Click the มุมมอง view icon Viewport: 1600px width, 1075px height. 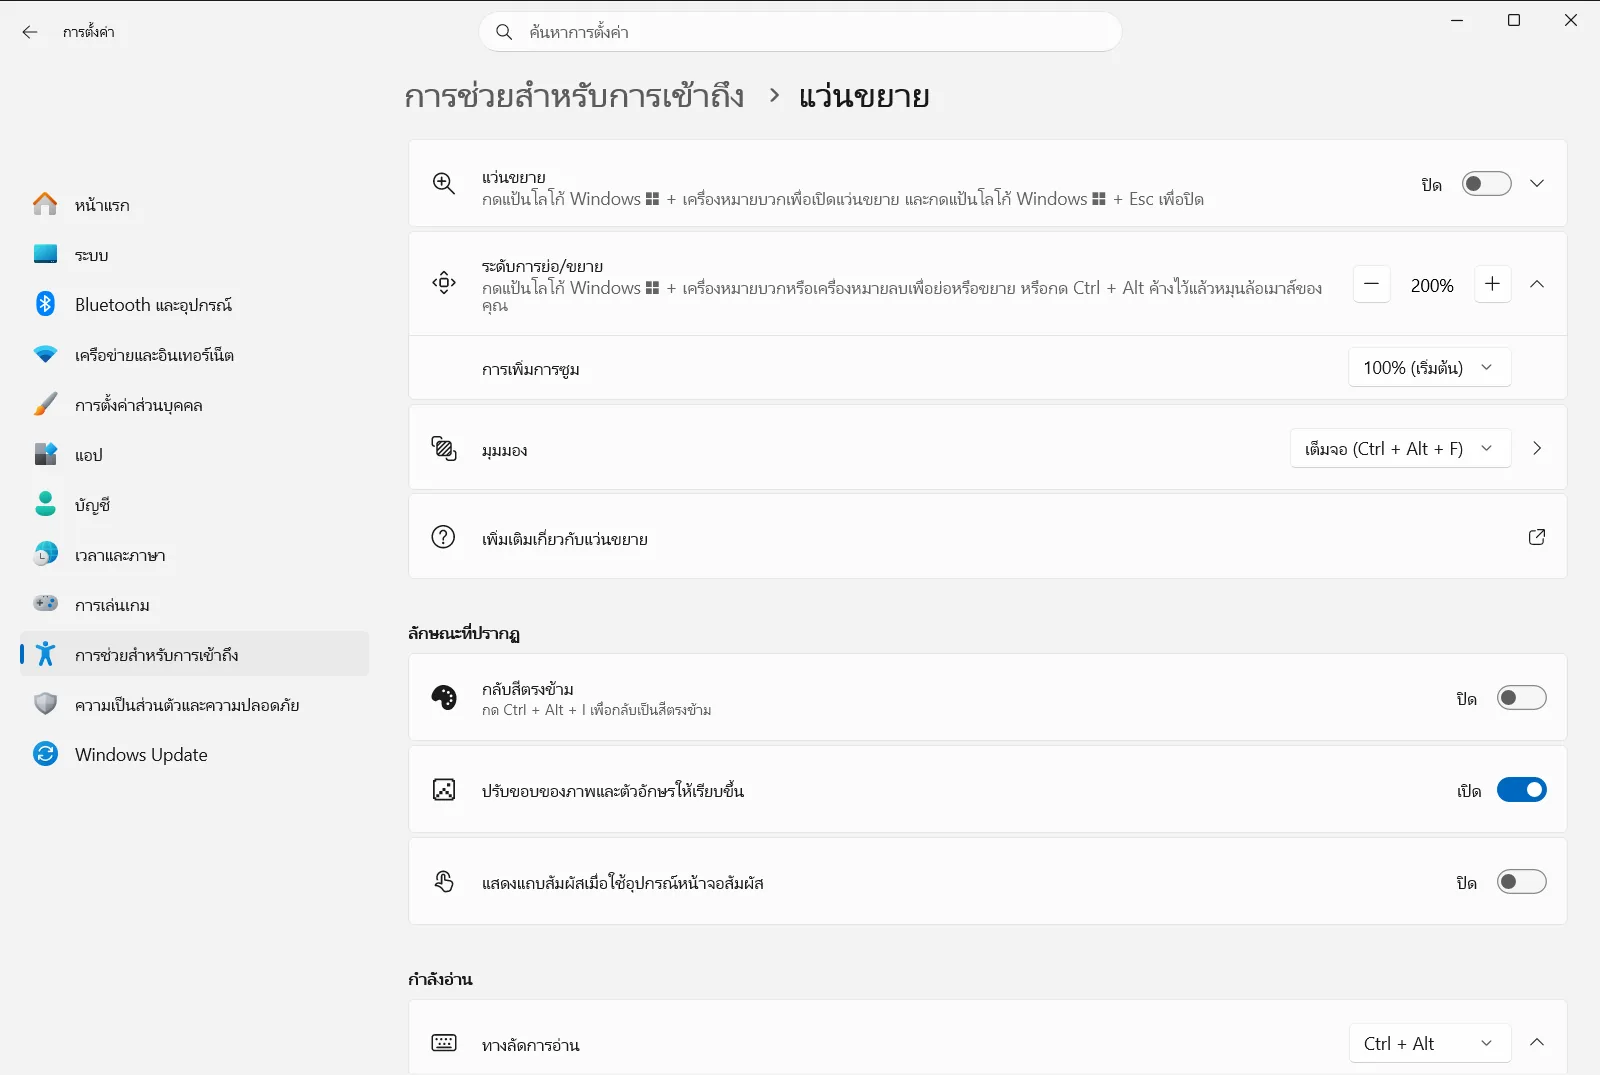[x=444, y=449]
